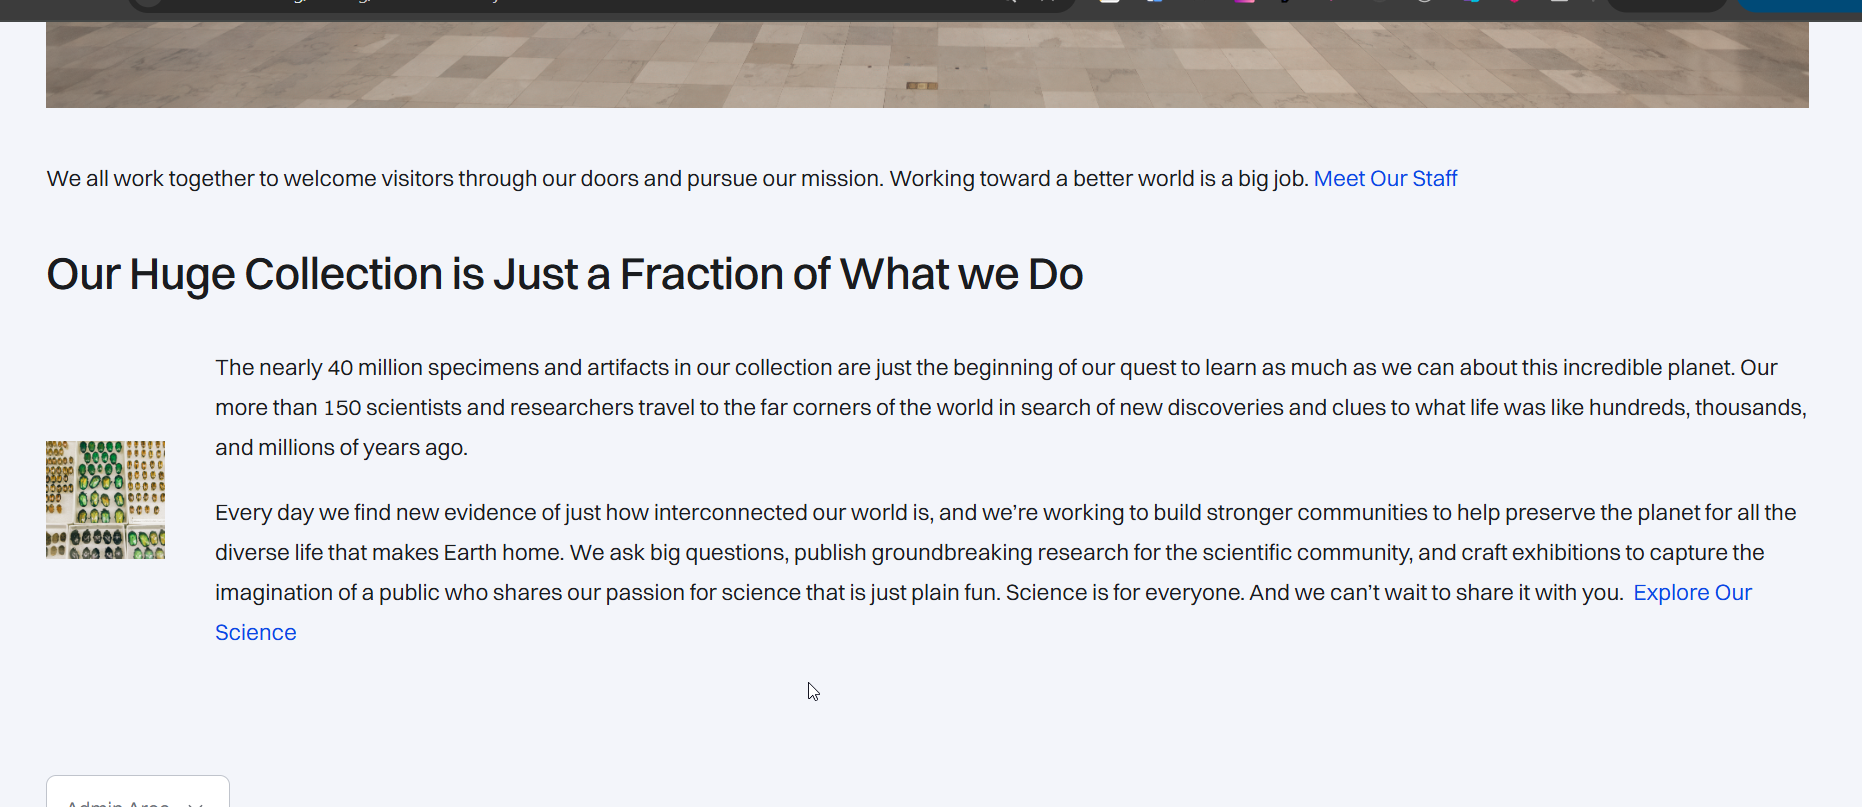Click the small brass plaque in floor image
1862x807 pixels.
pyautogui.click(x=921, y=86)
